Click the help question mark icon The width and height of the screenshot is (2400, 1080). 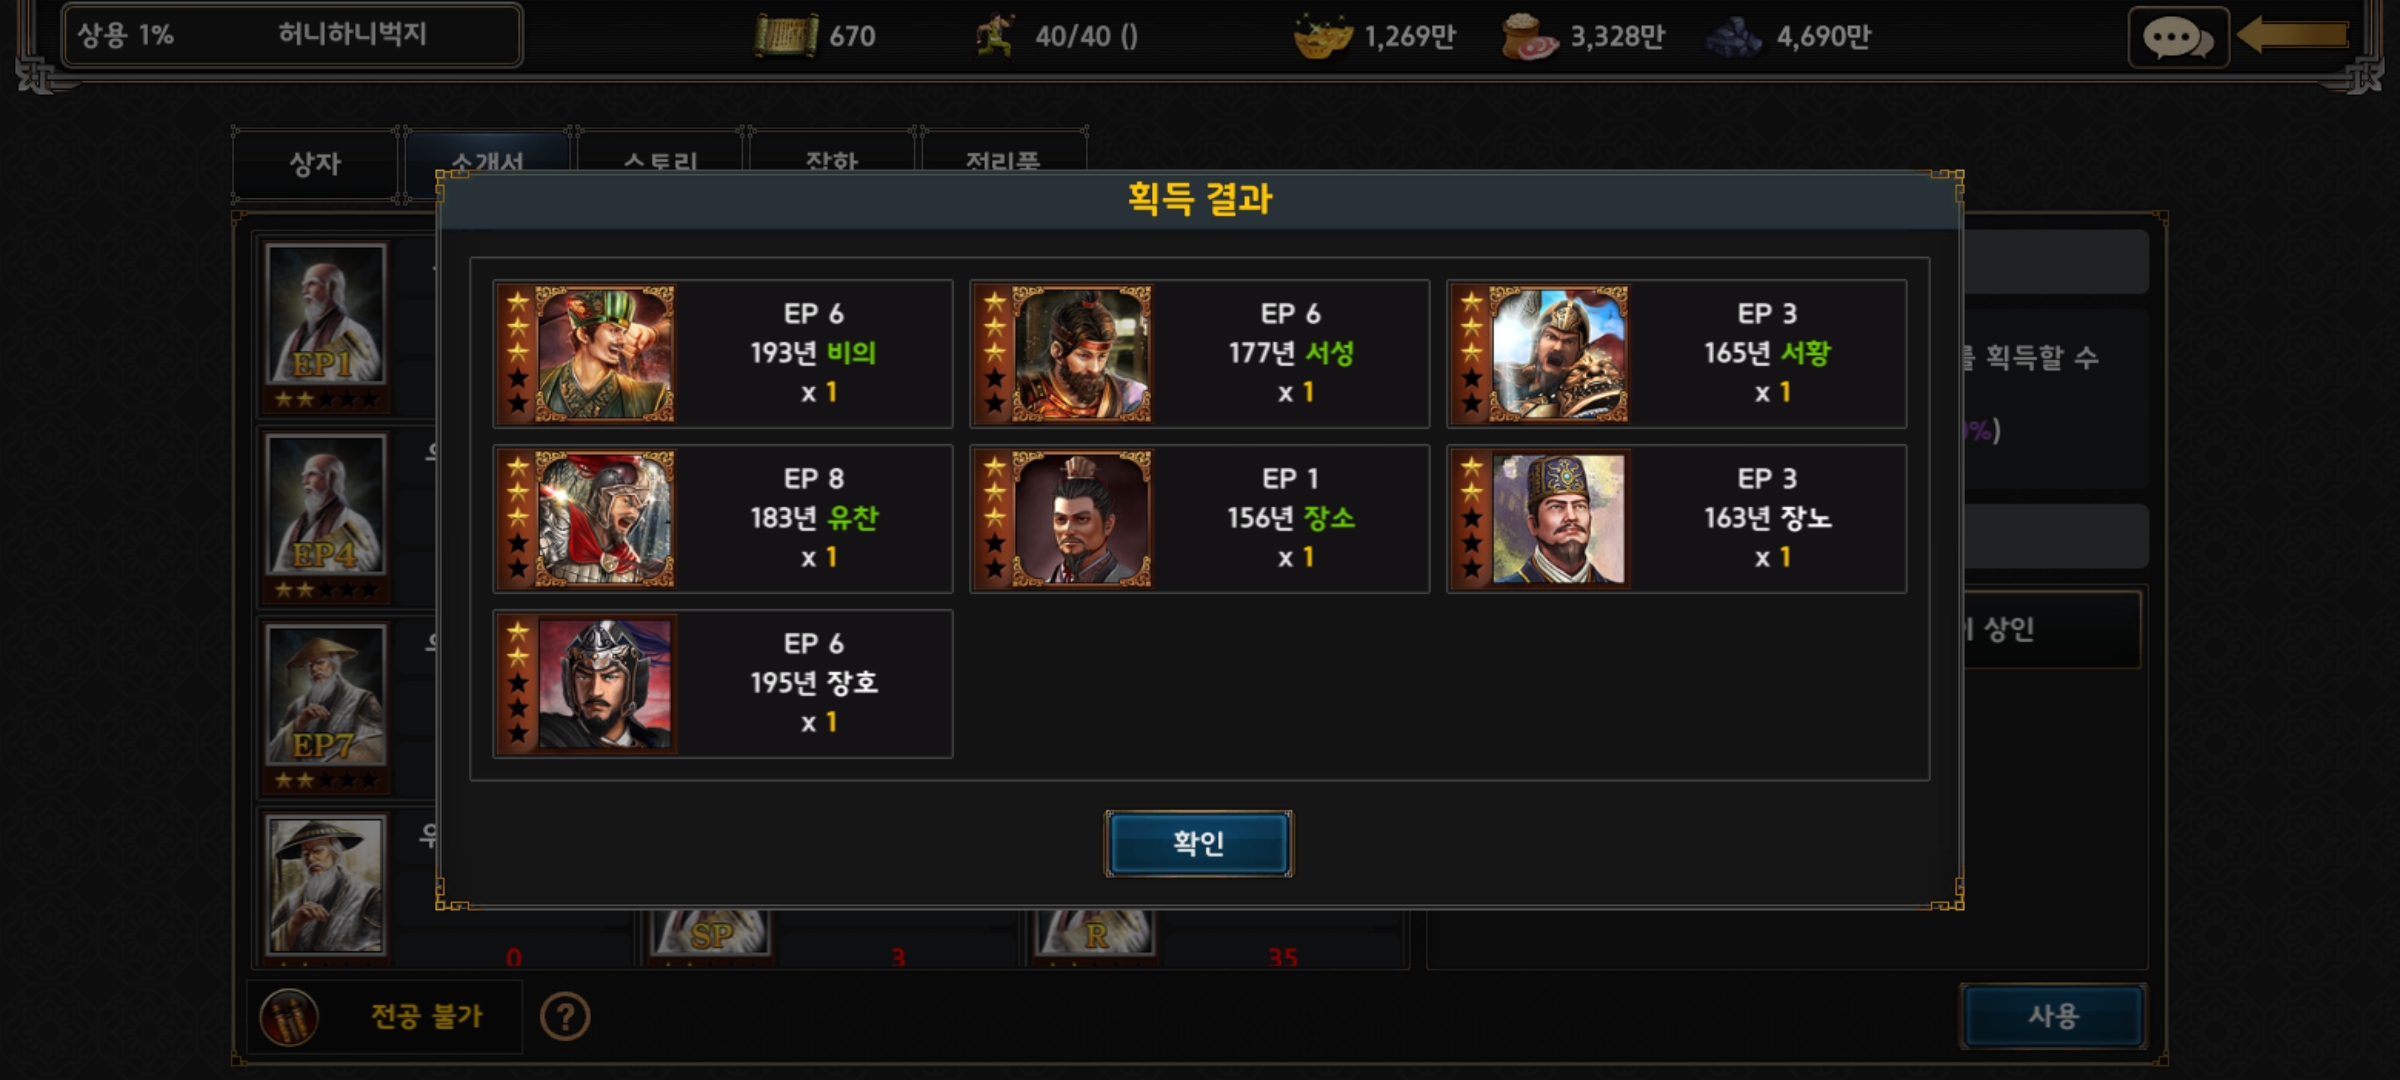click(565, 1017)
